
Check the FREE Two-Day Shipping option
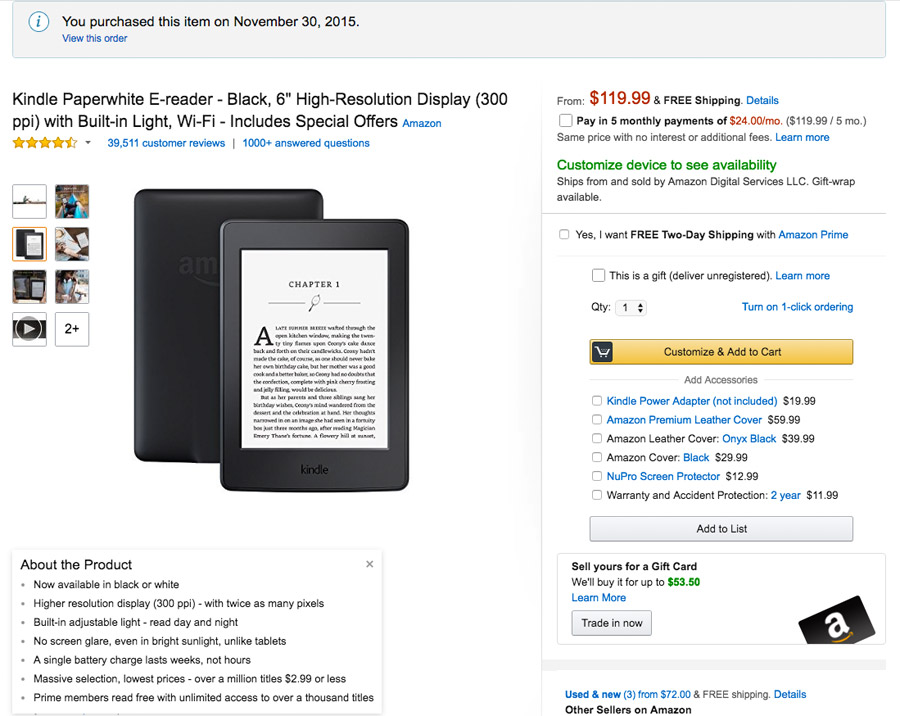(566, 235)
